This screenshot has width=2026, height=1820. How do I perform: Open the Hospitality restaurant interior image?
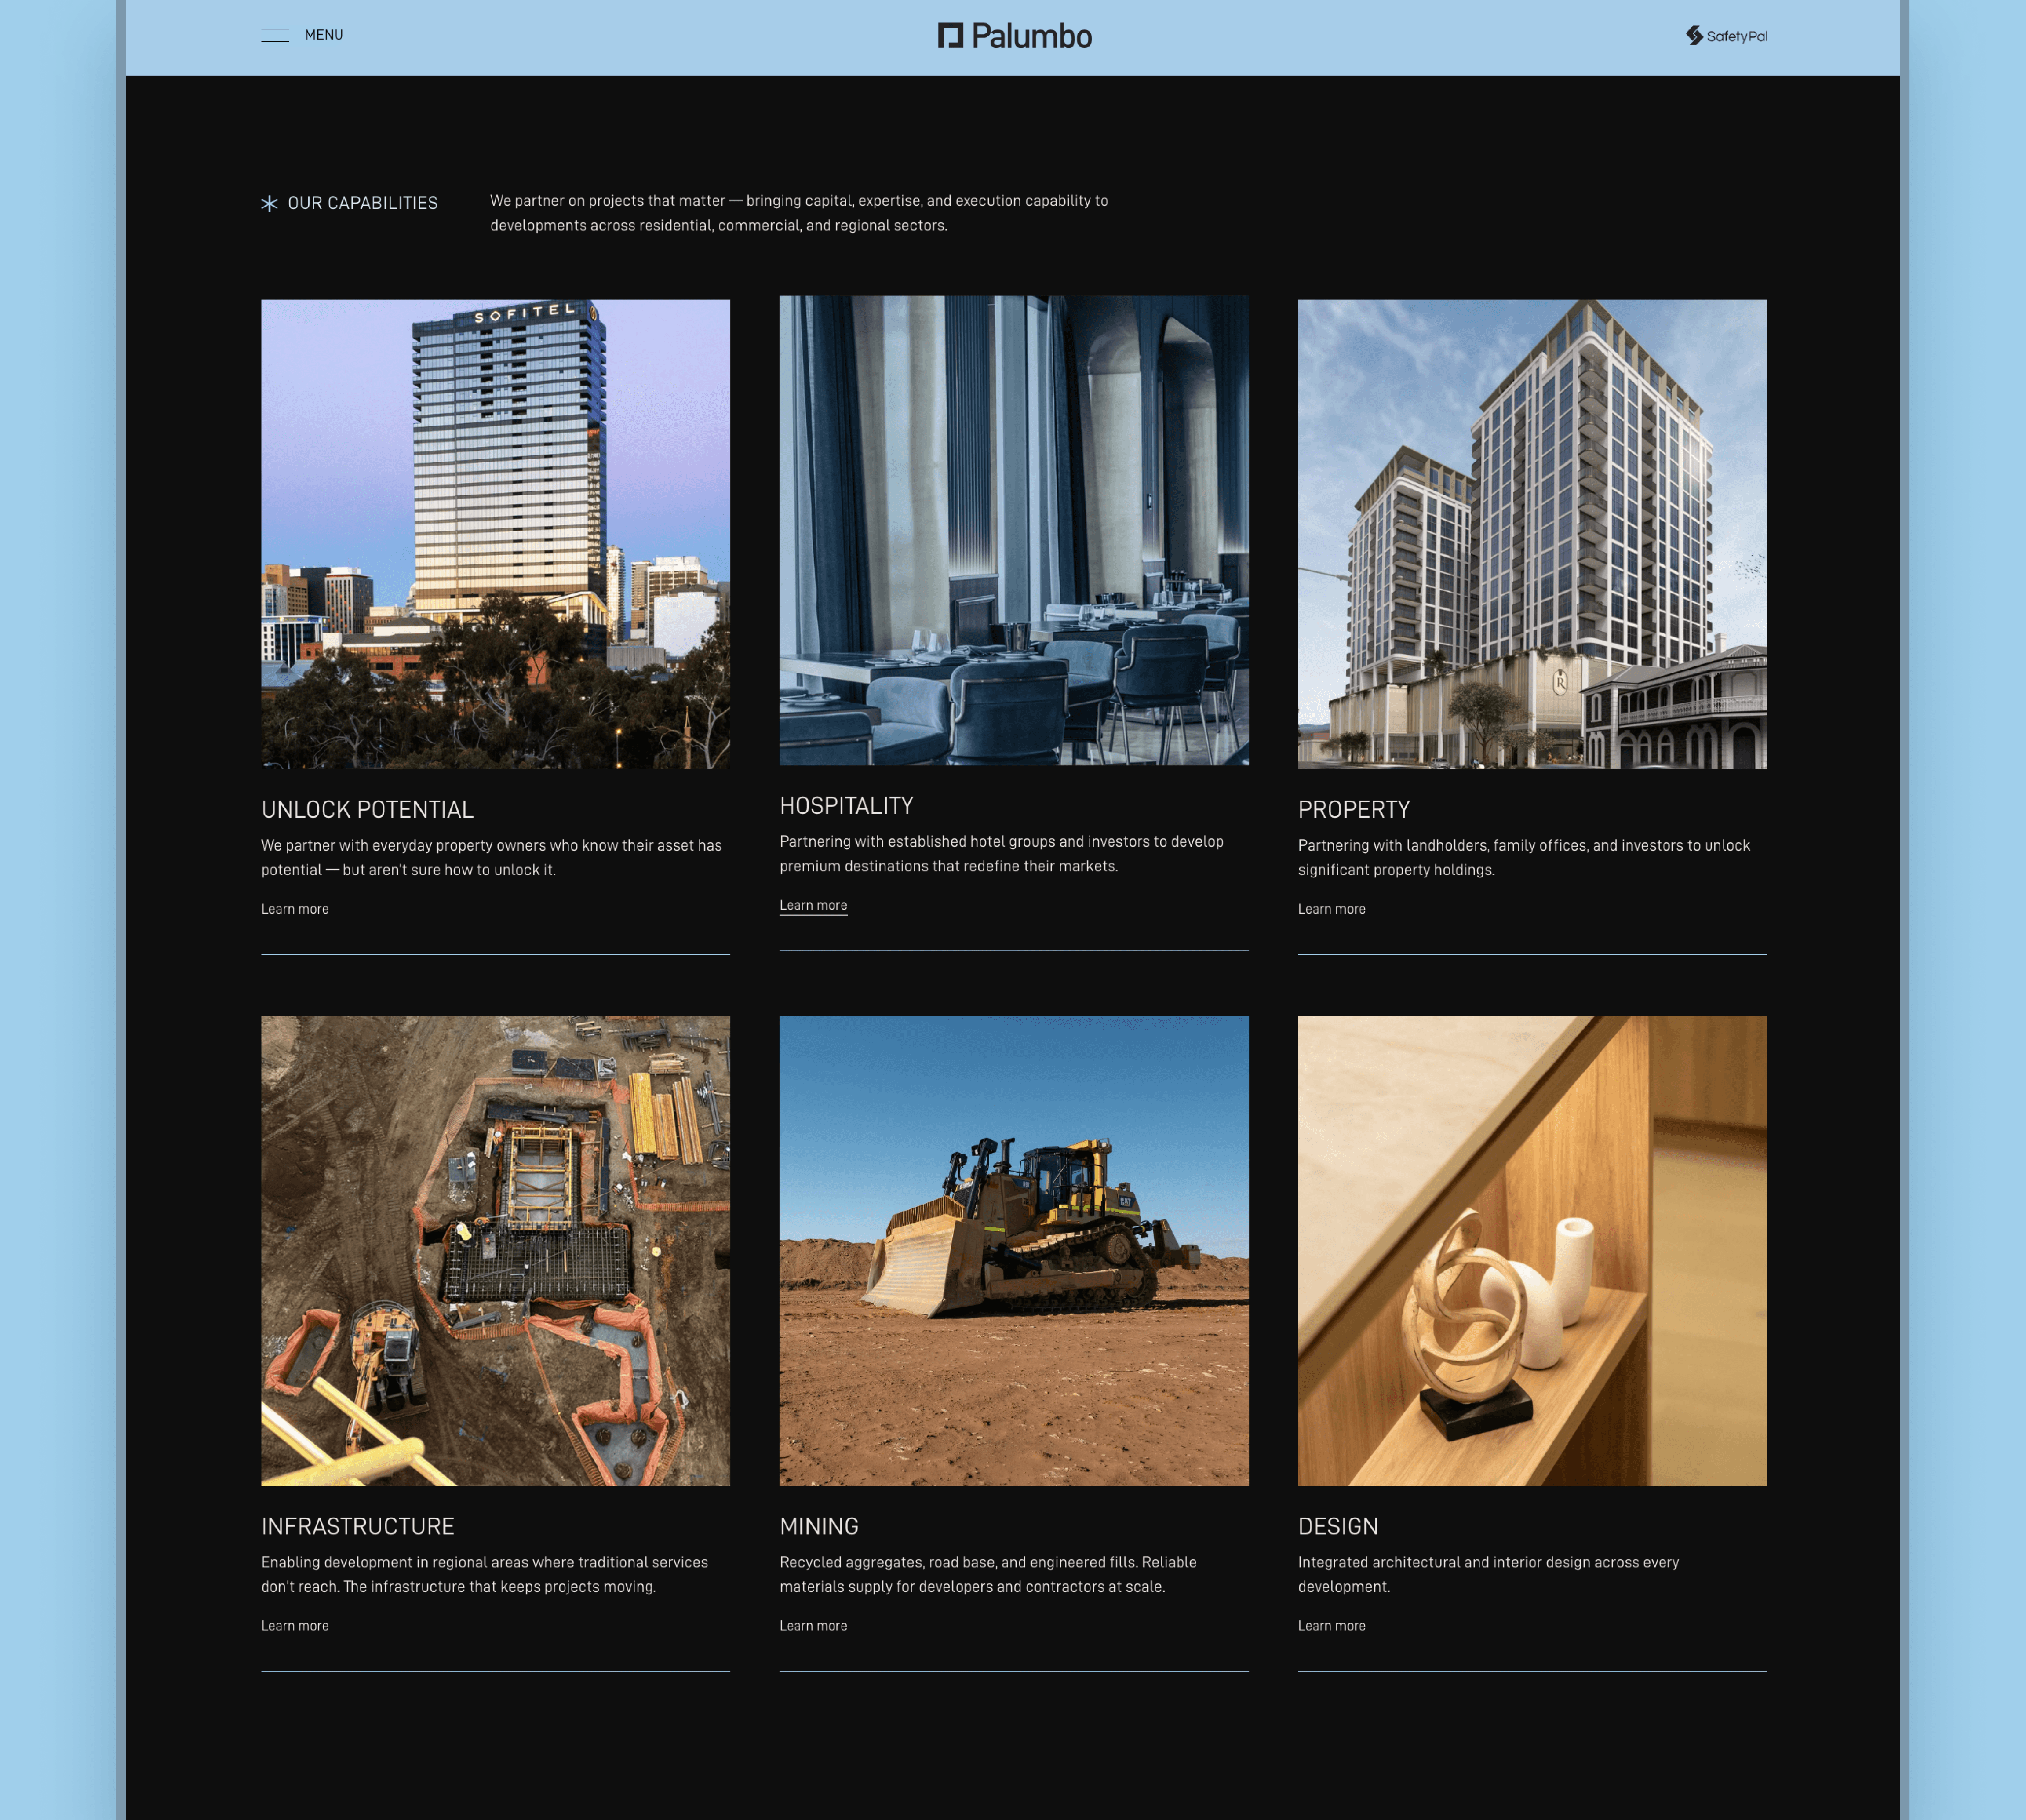coord(1013,530)
